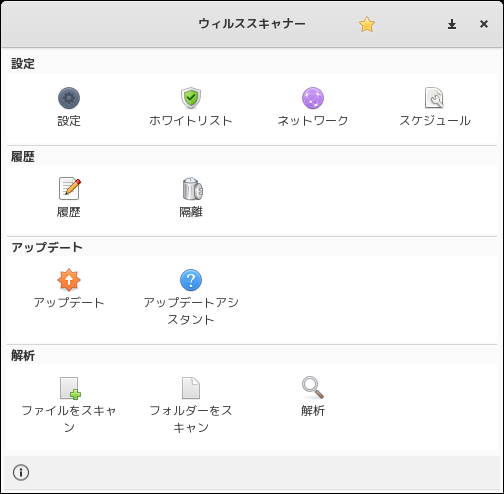Click the ファイルをスキャン file-plus icon

70,388
